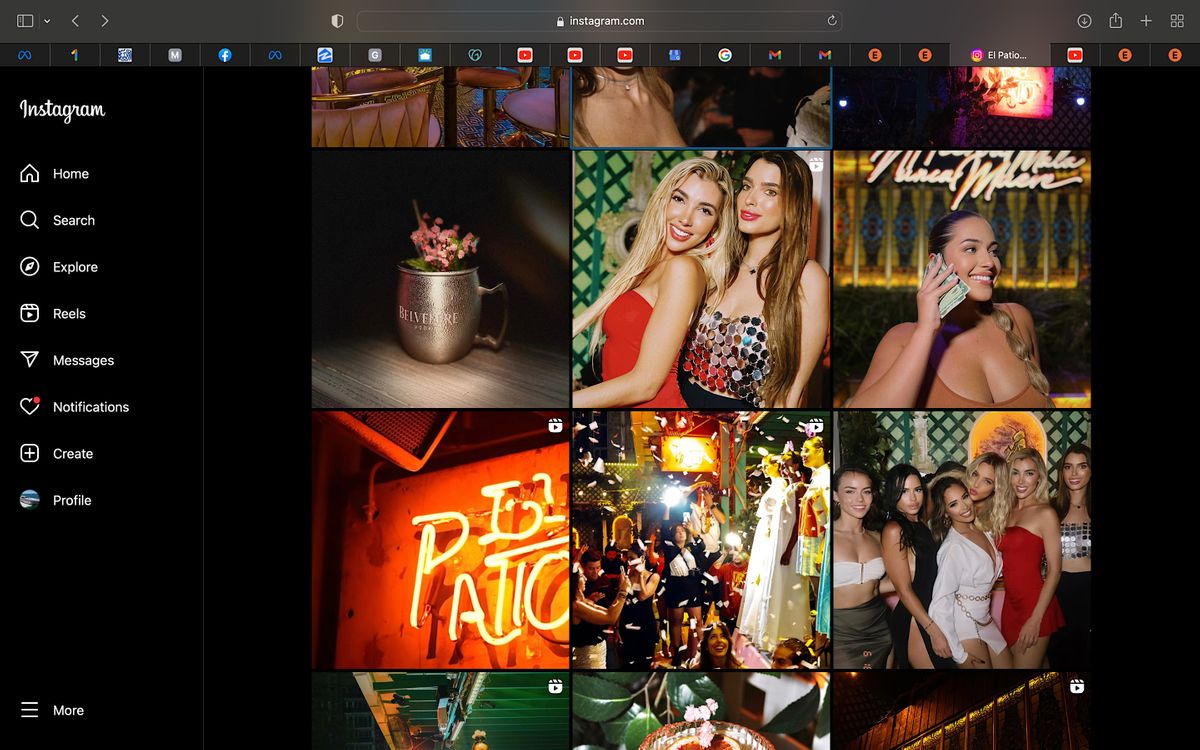
Task: Switch to the El Patio browser tab
Action: (1000, 55)
